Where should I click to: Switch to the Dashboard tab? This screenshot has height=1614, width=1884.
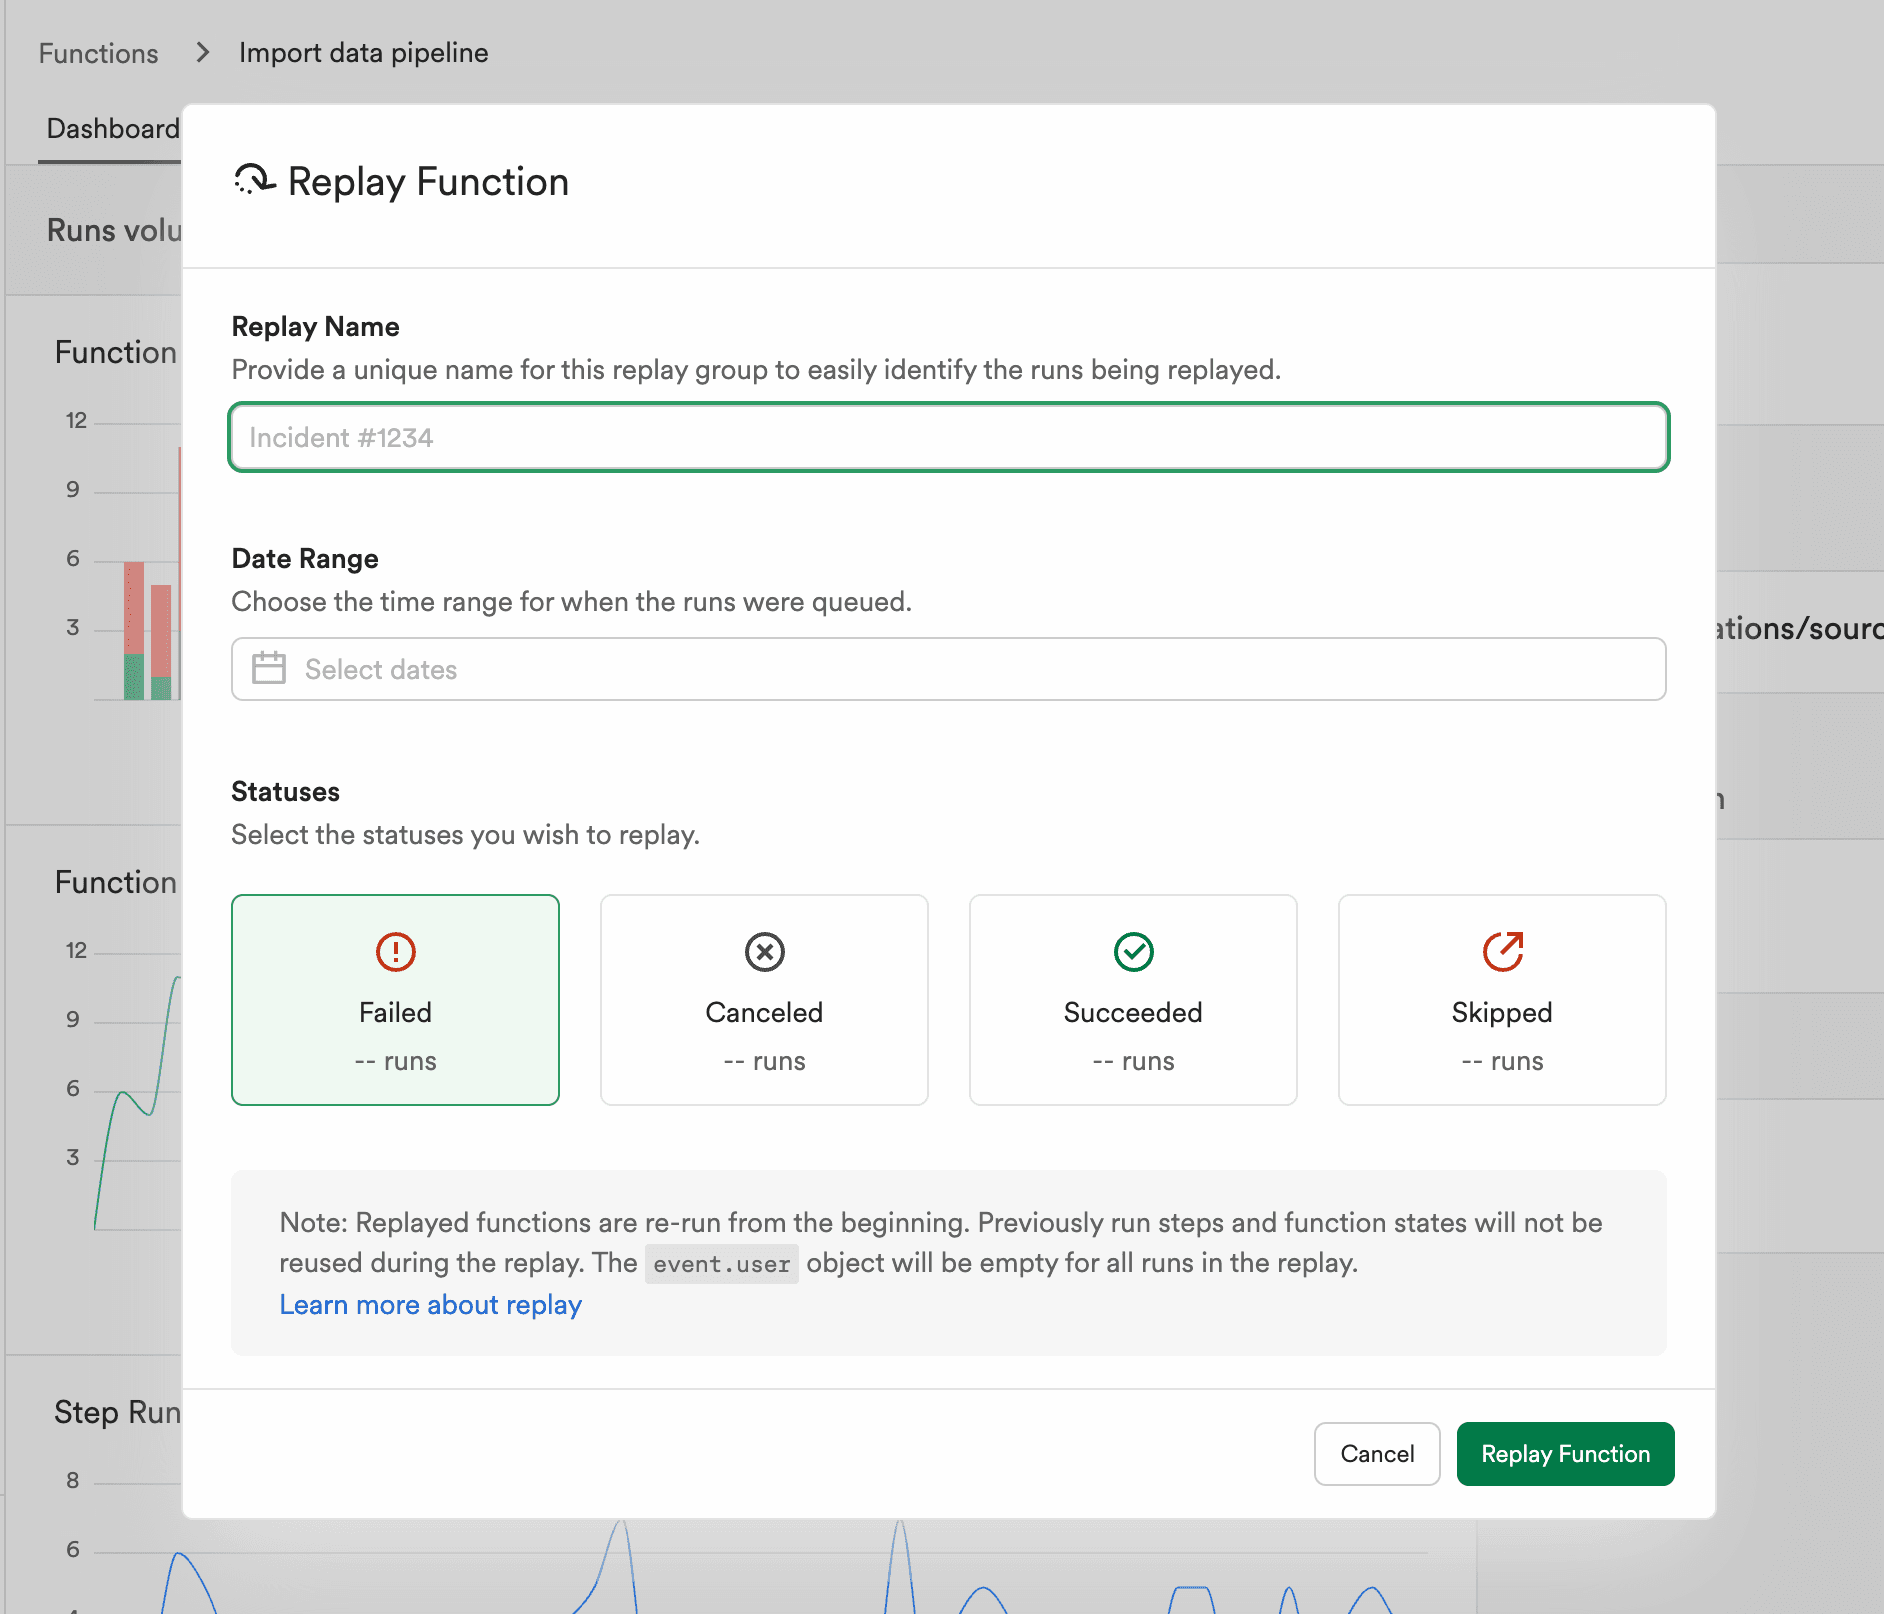pyautogui.click(x=112, y=128)
